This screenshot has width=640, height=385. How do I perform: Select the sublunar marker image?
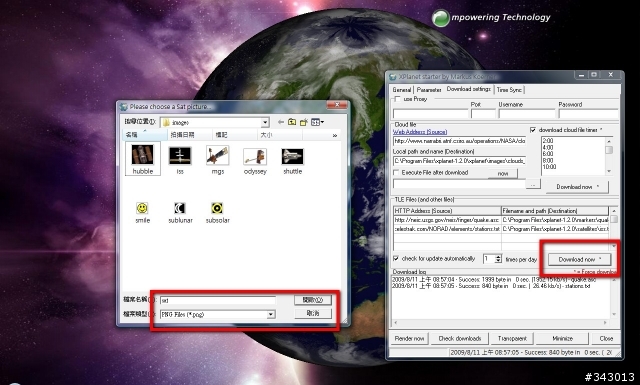[x=180, y=212]
